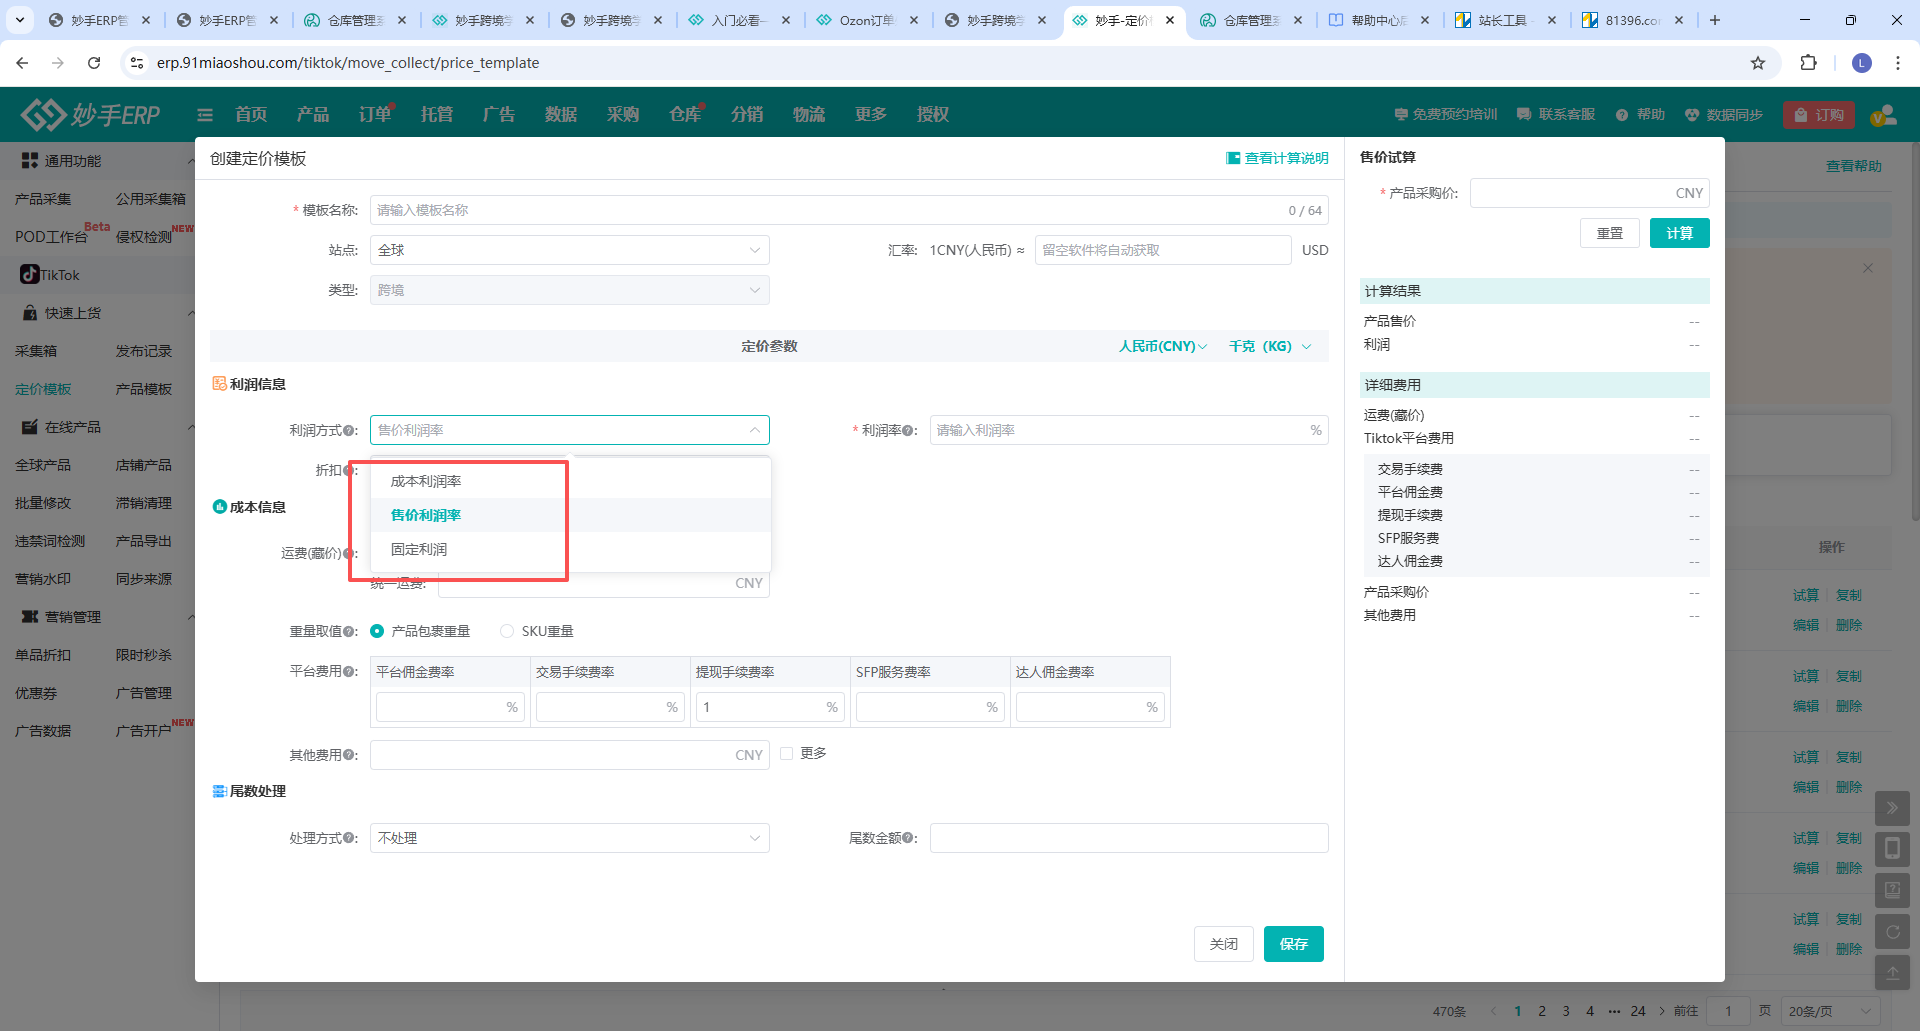The height and width of the screenshot is (1031, 1920).
Task: Select the 产品包裹重量 radio button
Action: click(x=378, y=631)
